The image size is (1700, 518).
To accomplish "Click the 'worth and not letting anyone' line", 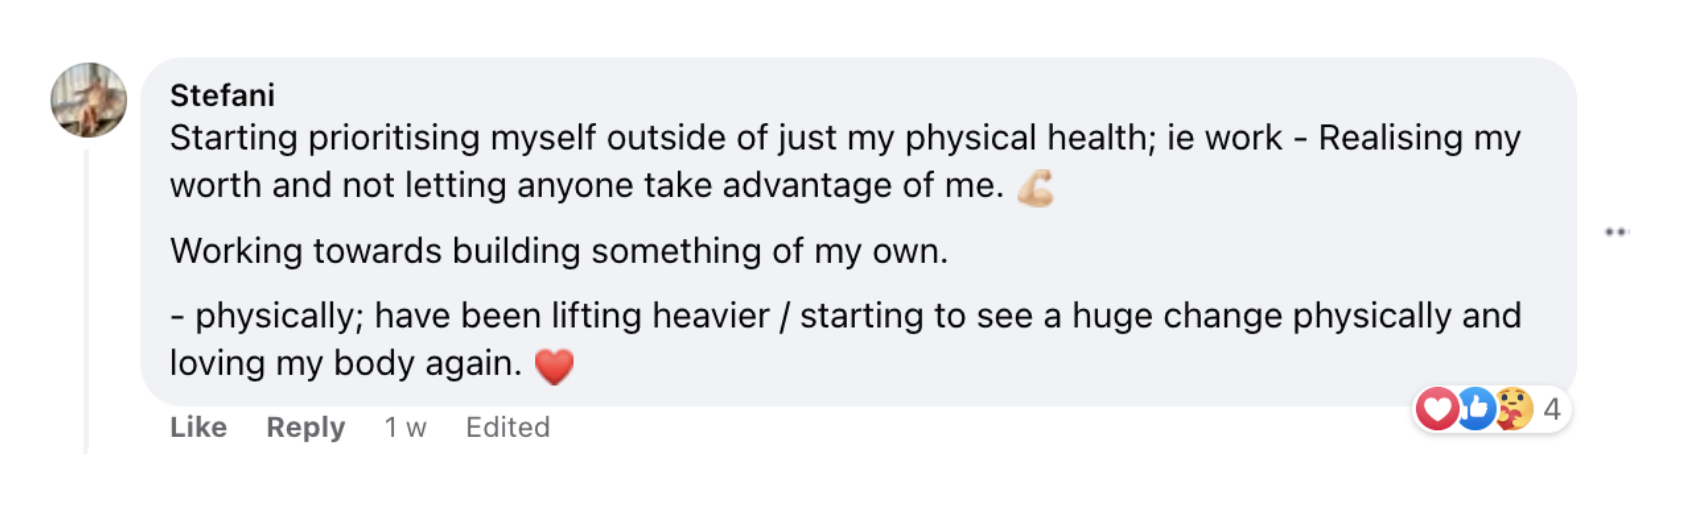I will point(585,186).
